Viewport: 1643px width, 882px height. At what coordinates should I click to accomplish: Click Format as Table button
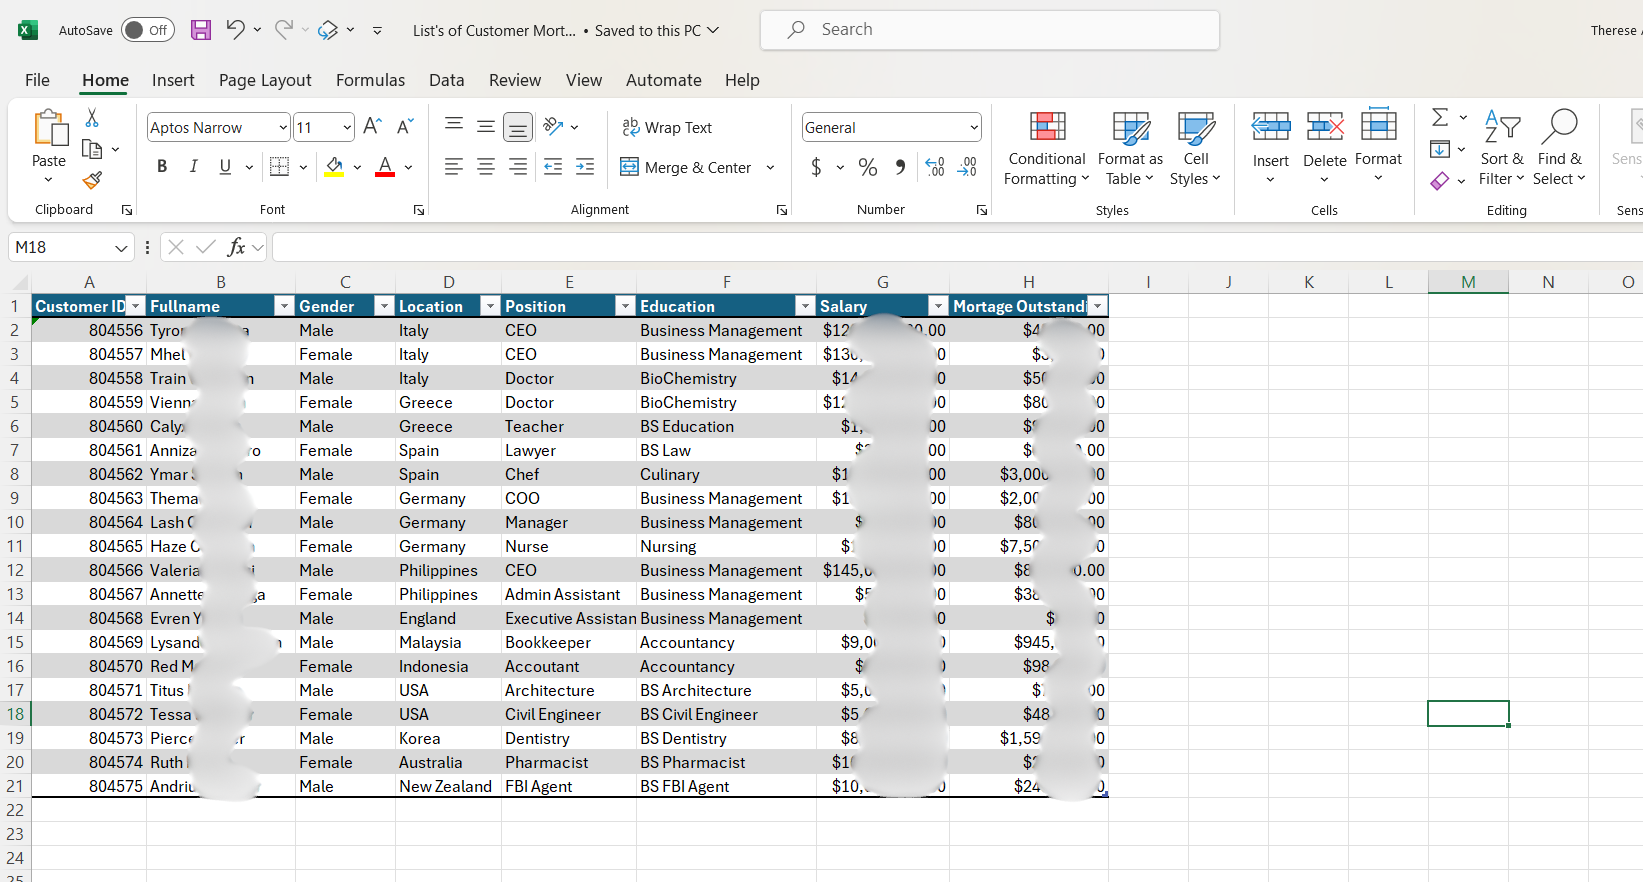coord(1130,148)
